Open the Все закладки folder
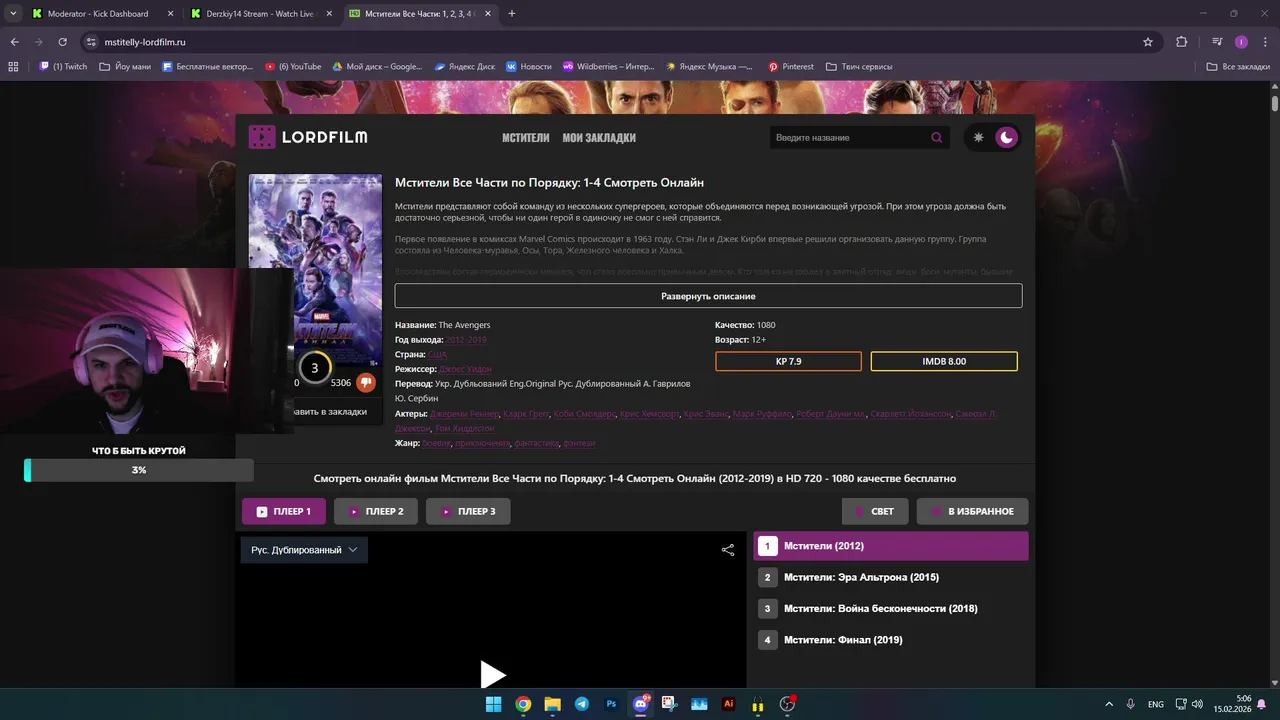 (x=1238, y=67)
